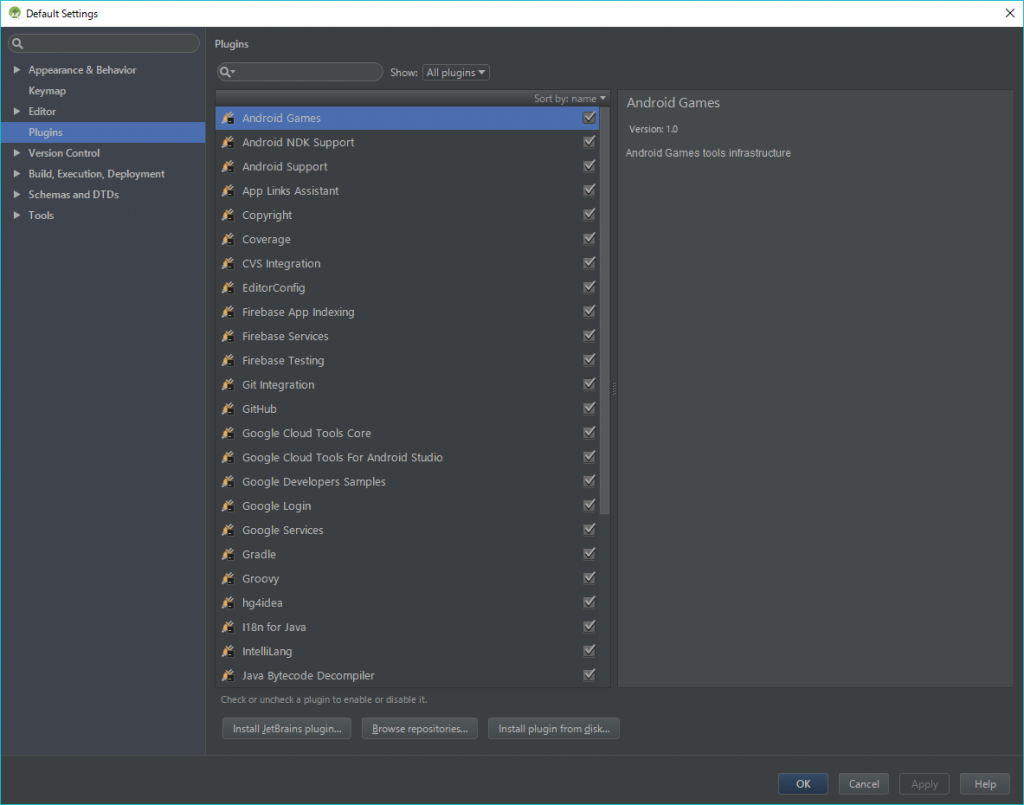1024x805 pixels.
Task: Click the Cancel button
Action: point(863,783)
